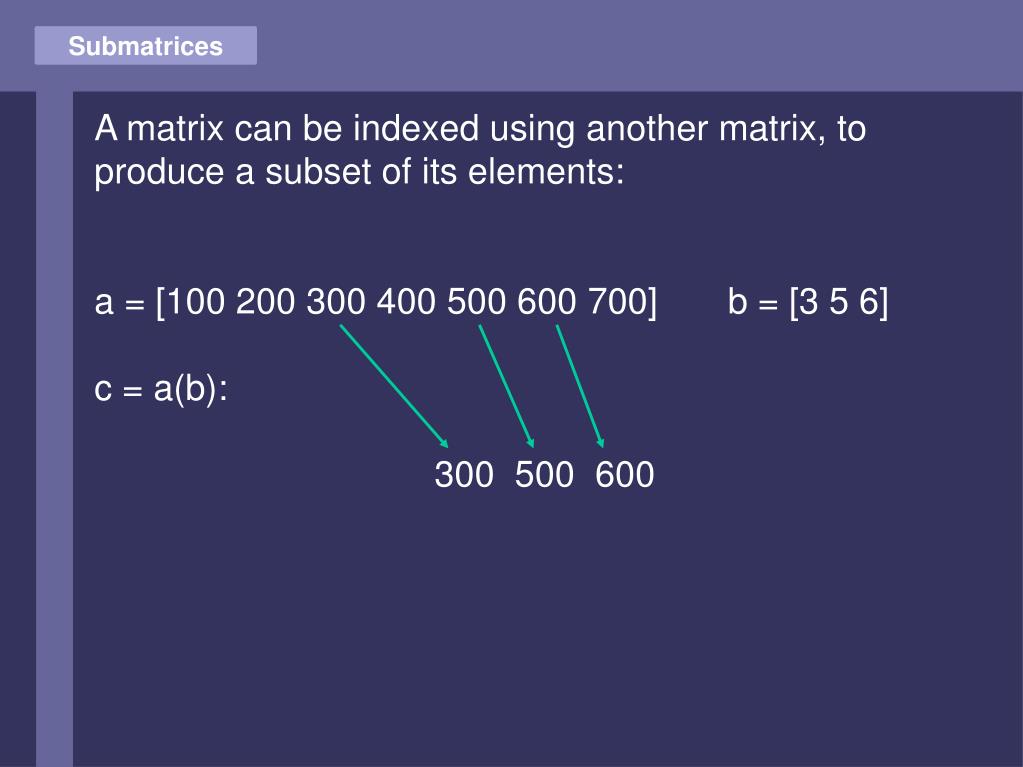Viewport: 1023px width, 767px height.
Task: Select value 200 in matrix a
Action: pyautogui.click(x=265, y=302)
